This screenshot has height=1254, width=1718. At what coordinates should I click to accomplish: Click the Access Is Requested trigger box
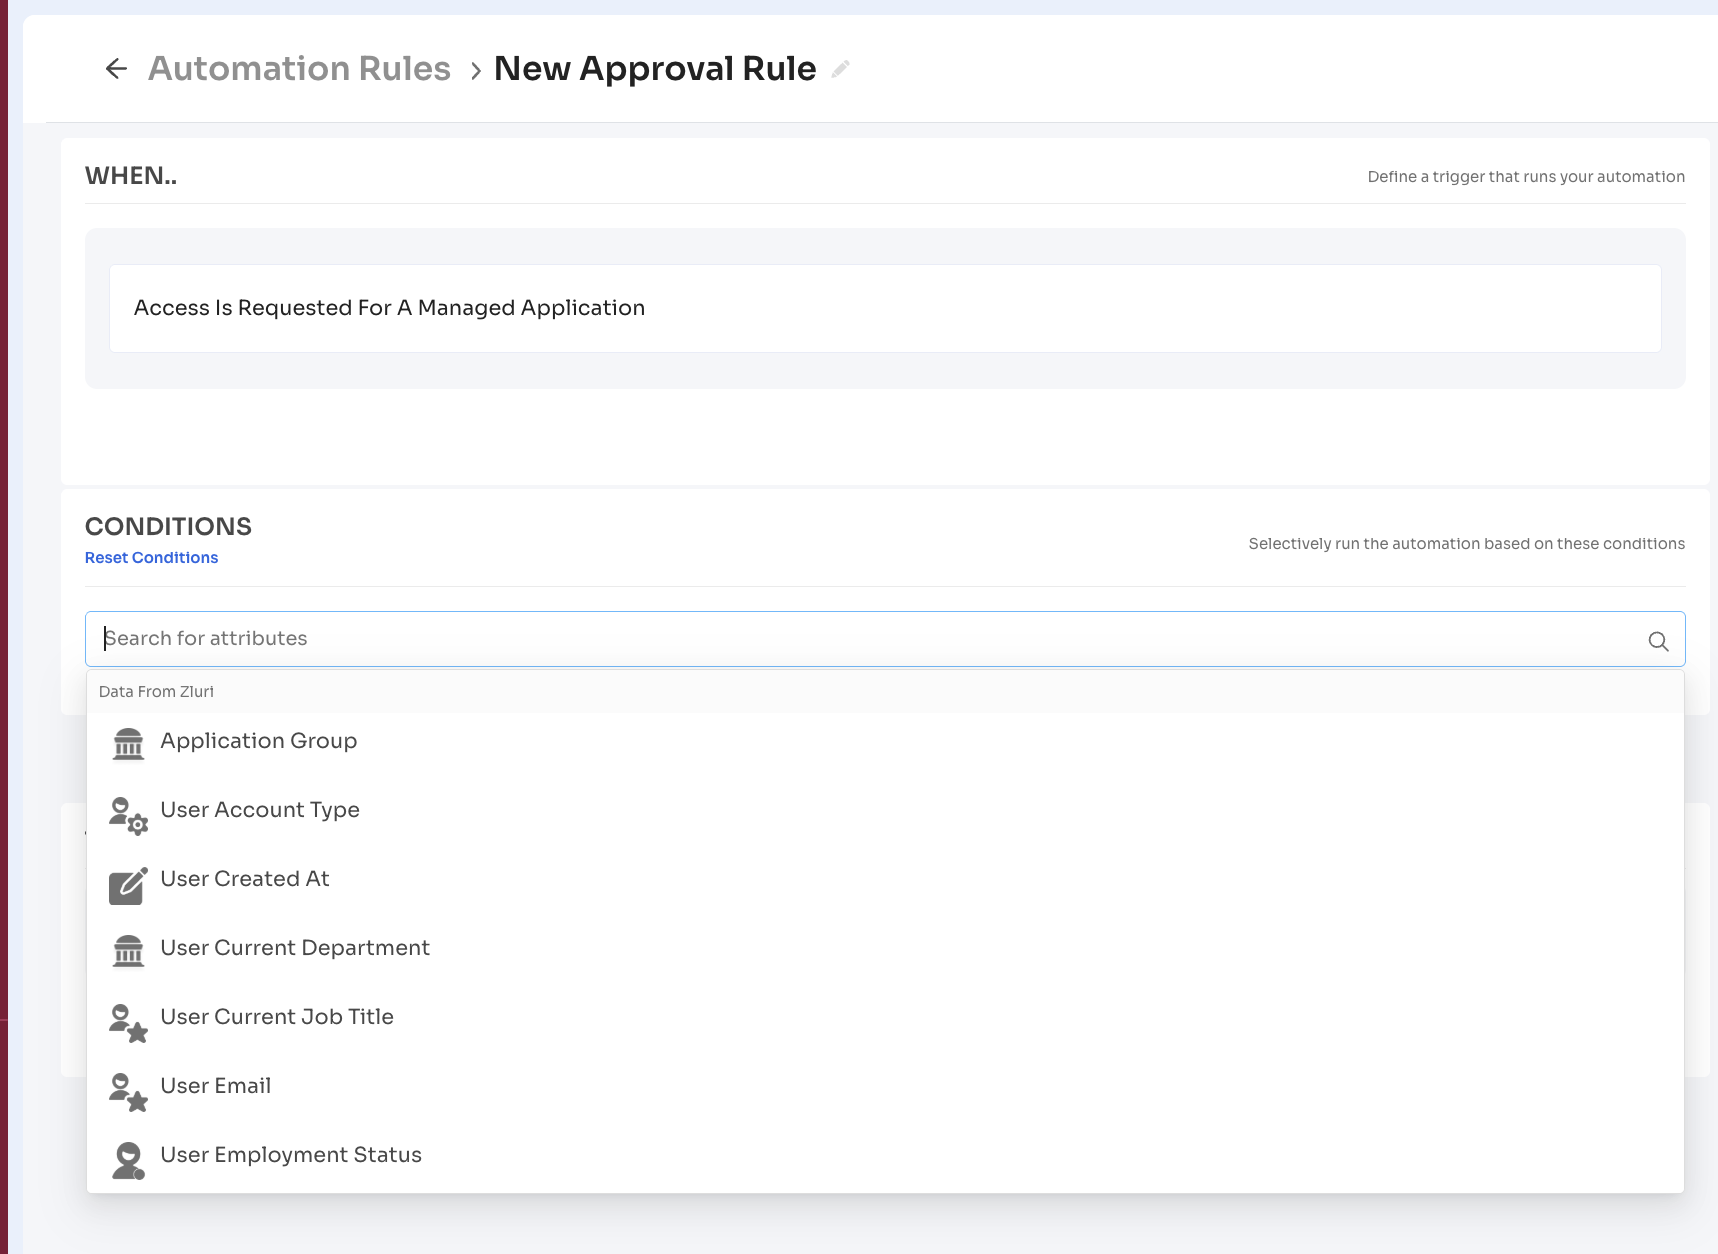click(885, 308)
